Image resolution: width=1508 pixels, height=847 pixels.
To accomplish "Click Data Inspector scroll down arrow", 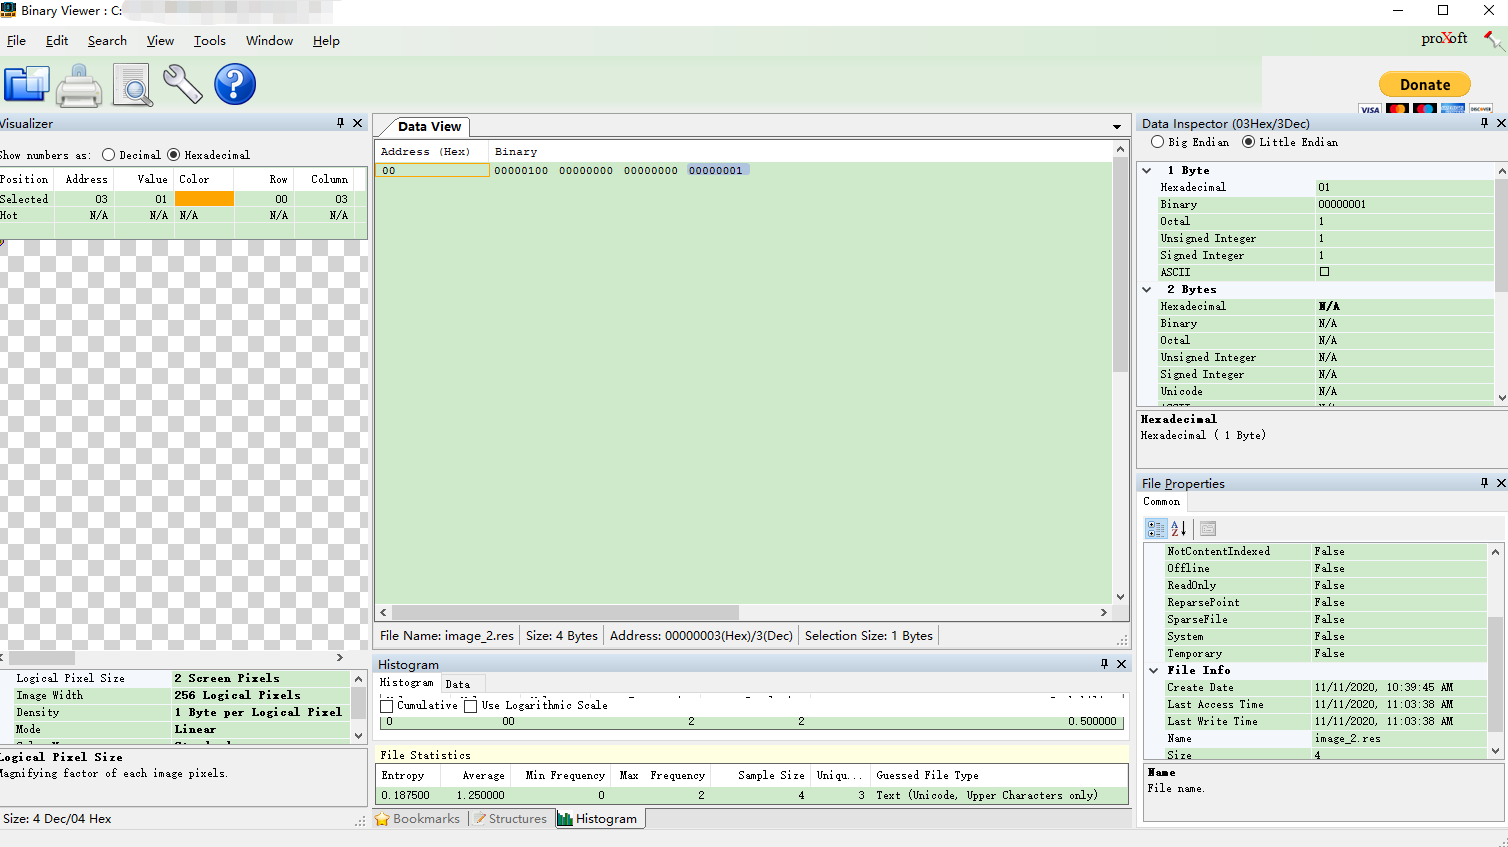I will tap(1501, 397).
